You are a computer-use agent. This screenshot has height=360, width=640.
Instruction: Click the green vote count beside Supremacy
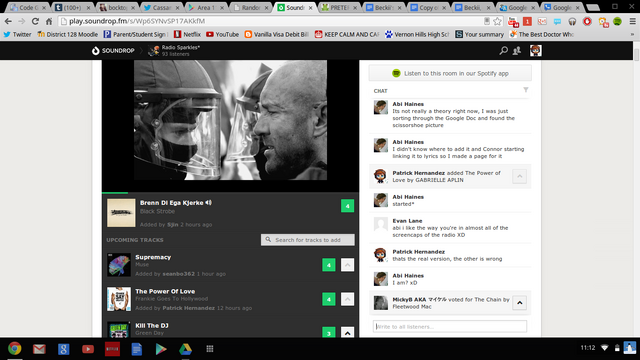click(x=329, y=265)
